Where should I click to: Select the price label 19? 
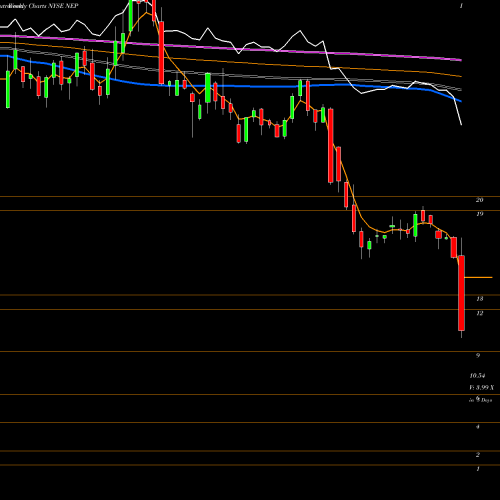click(479, 214)
